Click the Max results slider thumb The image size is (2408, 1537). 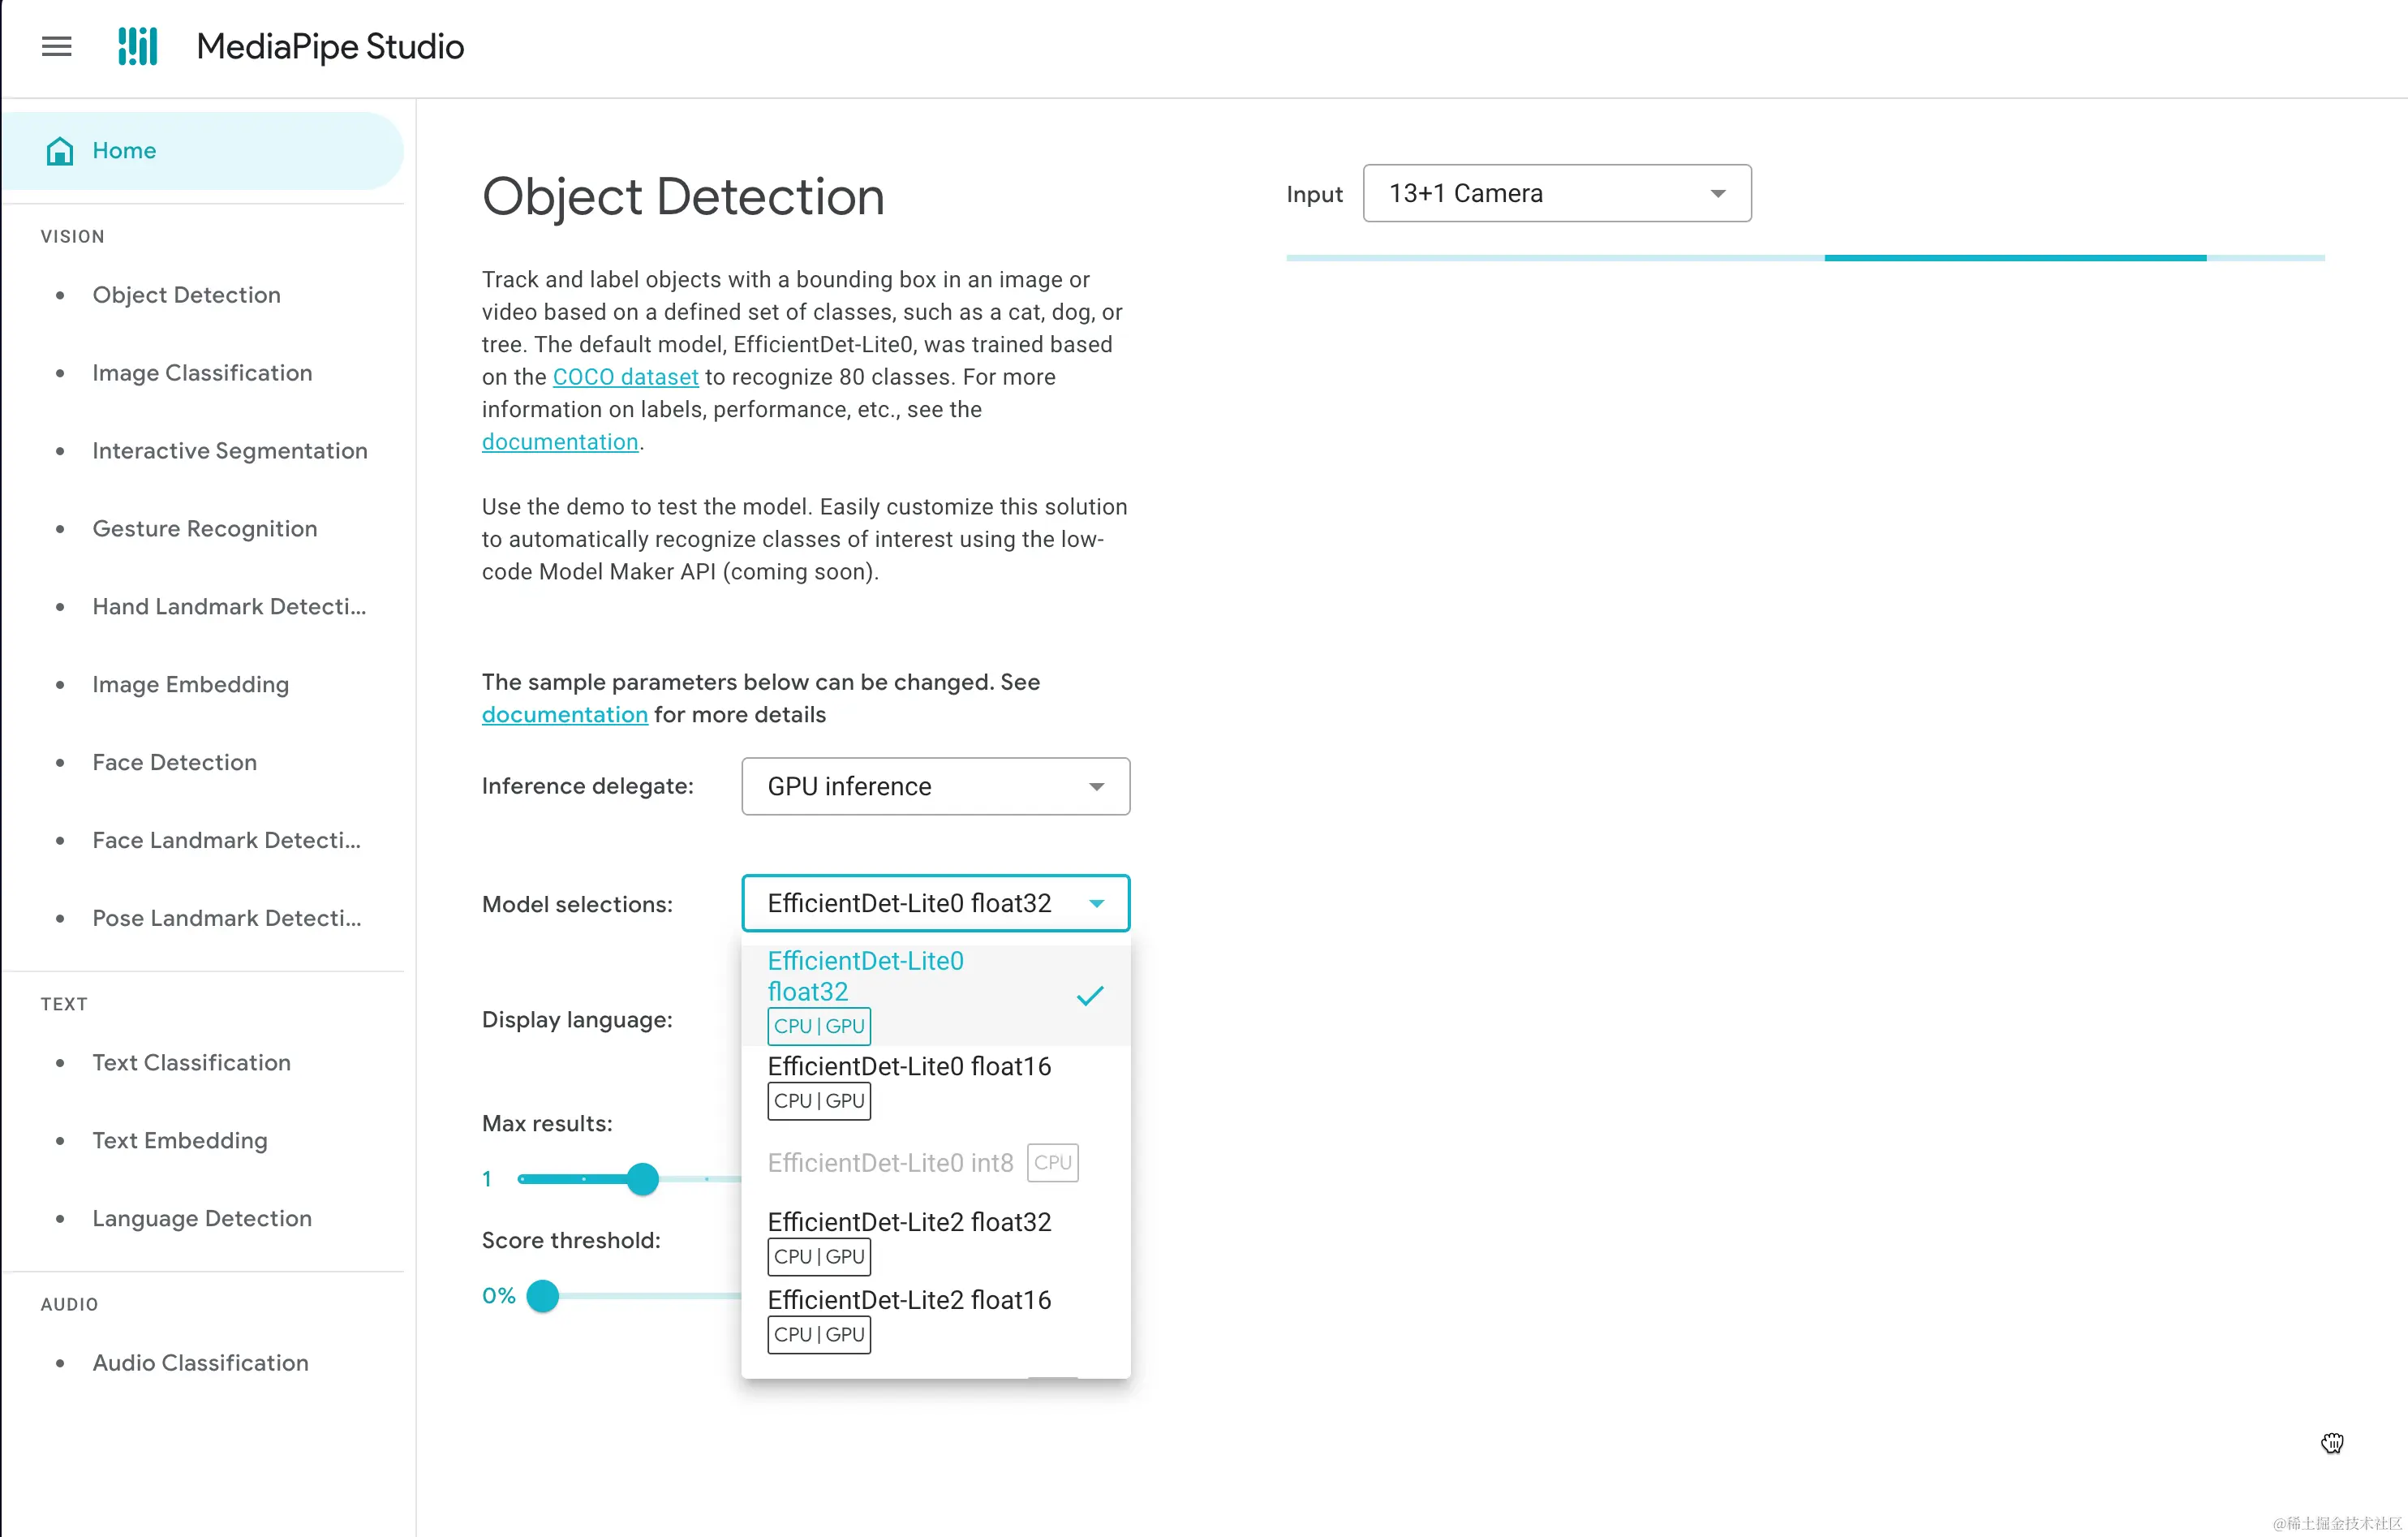pos(642,1179)
